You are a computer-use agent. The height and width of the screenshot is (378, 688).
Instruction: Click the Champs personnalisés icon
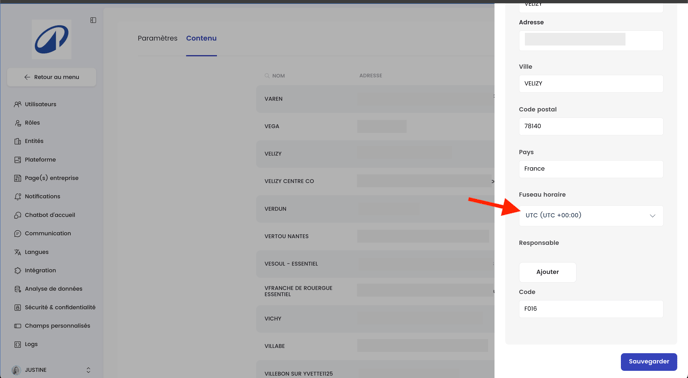[x=17, y=326]
